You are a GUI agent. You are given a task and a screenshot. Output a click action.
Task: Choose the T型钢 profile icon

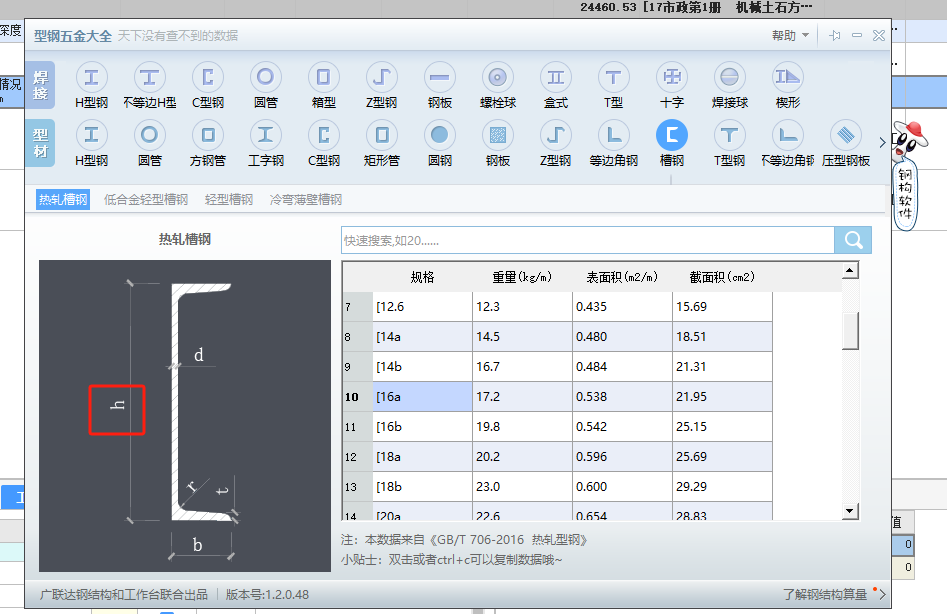point(730,135)
